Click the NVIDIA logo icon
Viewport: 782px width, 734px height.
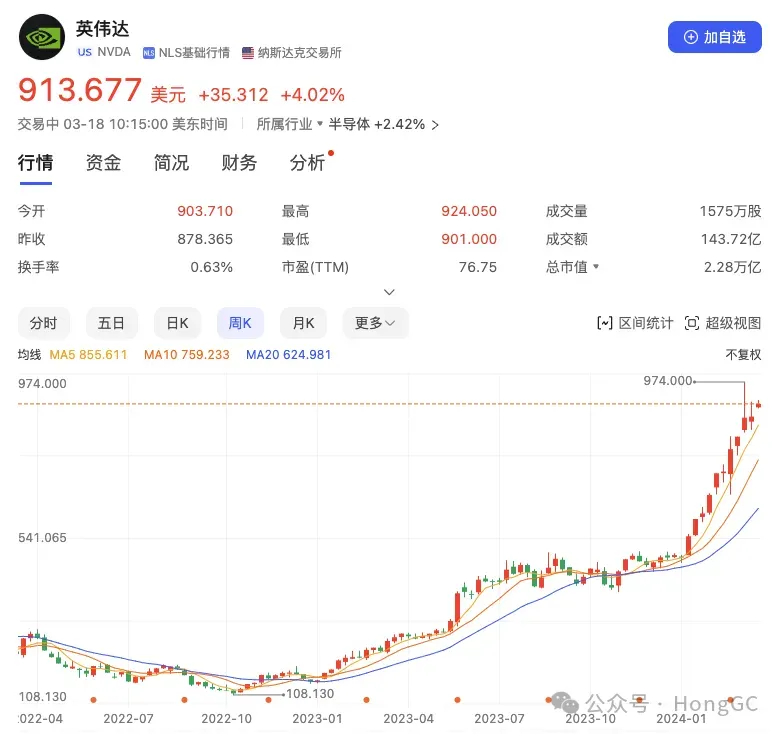point(42,37)
